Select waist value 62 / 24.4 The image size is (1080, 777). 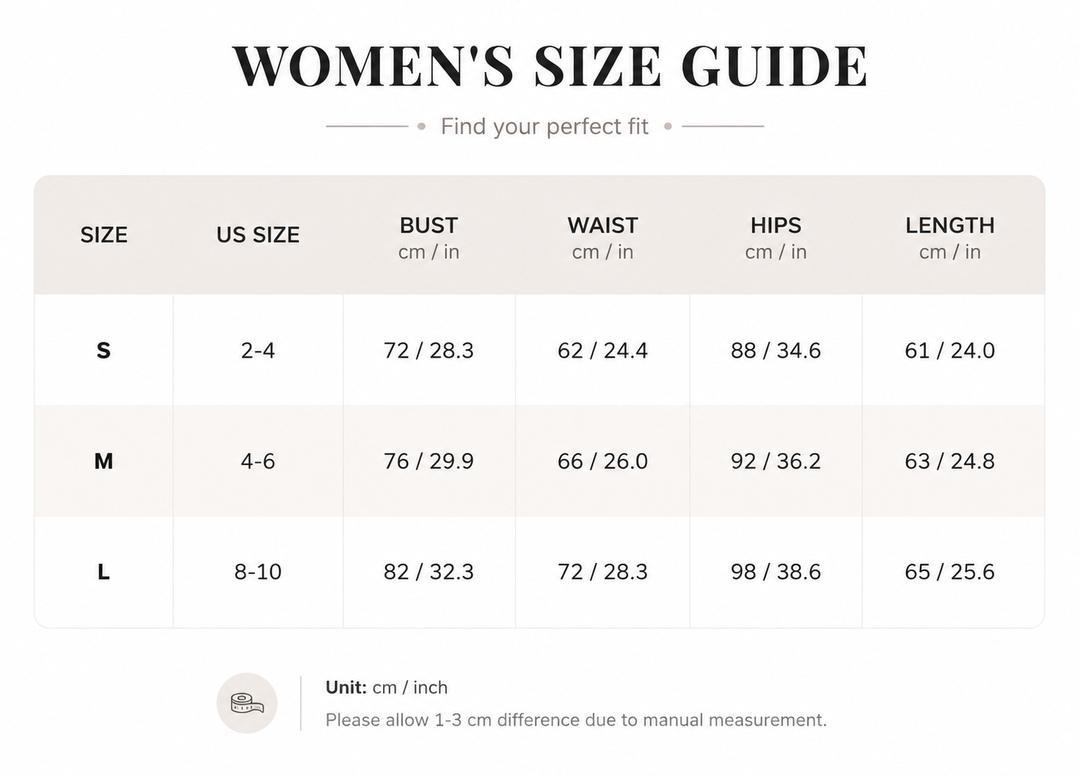click(x=603, y=351)
